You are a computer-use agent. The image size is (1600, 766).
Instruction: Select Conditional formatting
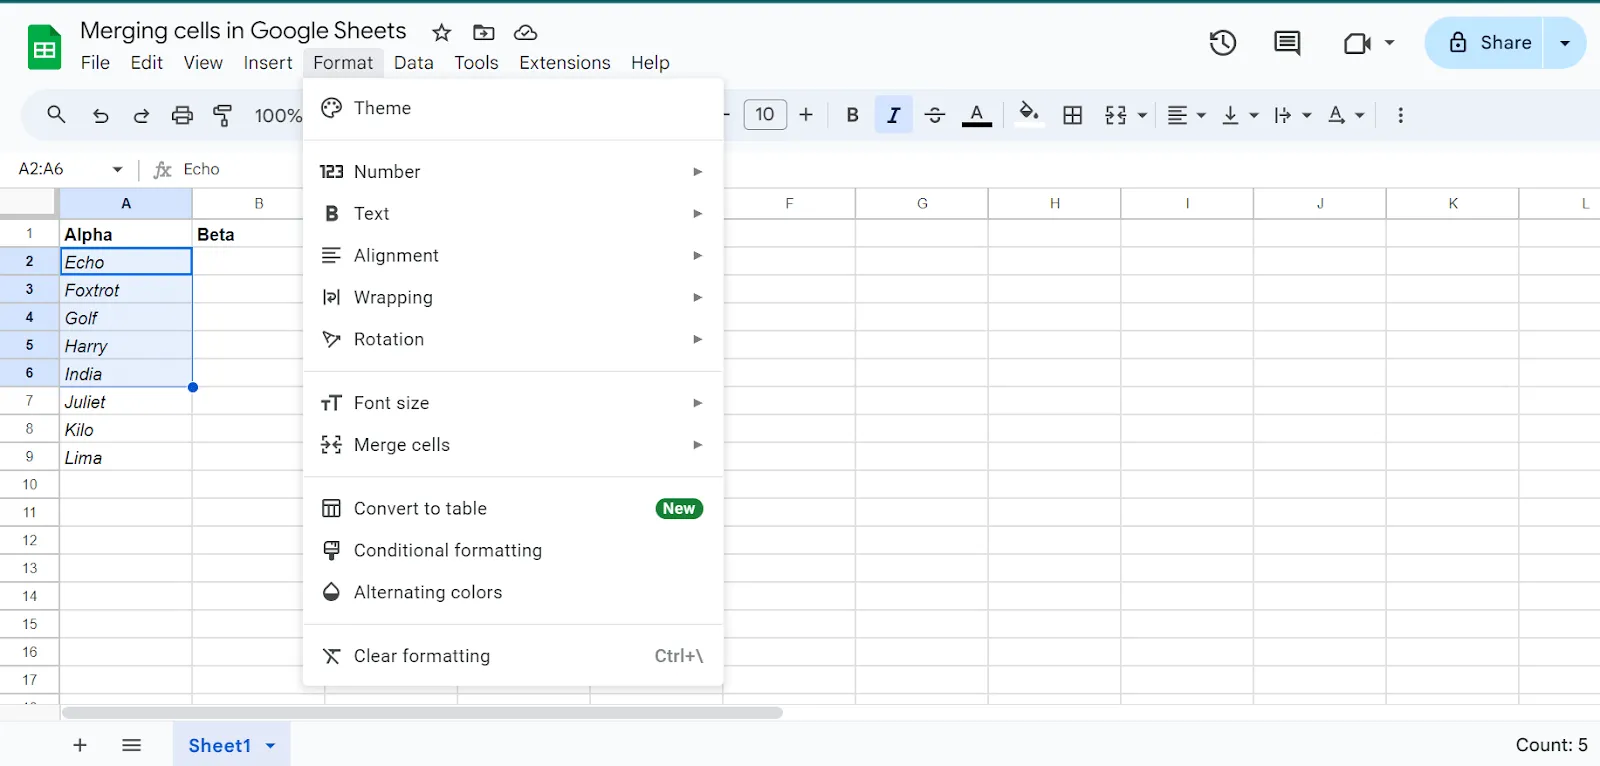(x=513, y=551)
